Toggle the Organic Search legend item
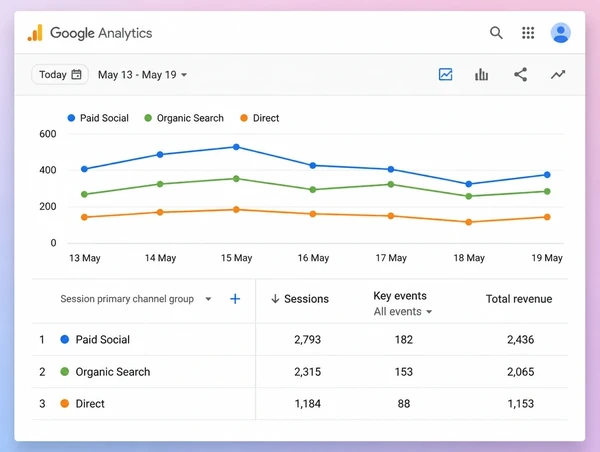 184,118
